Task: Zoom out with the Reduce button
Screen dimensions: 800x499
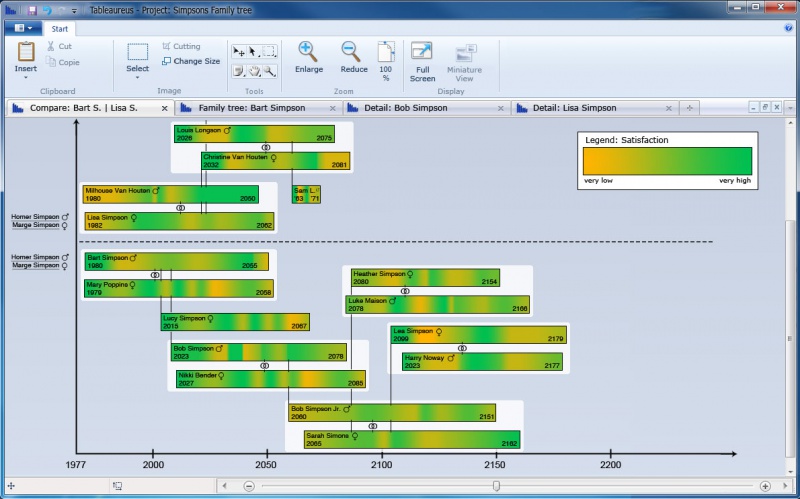Action: click(354, 58)
